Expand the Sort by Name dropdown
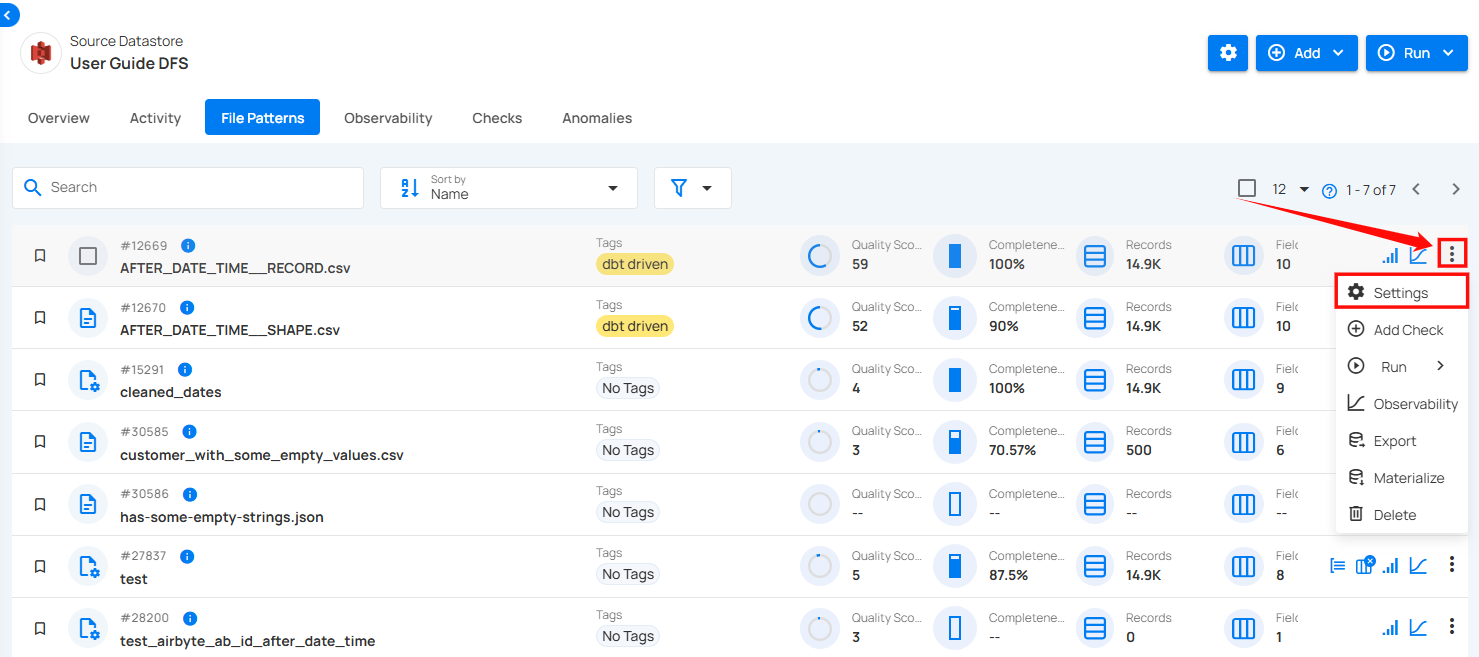Screen dimensions: 1479x657 point(508,188)
